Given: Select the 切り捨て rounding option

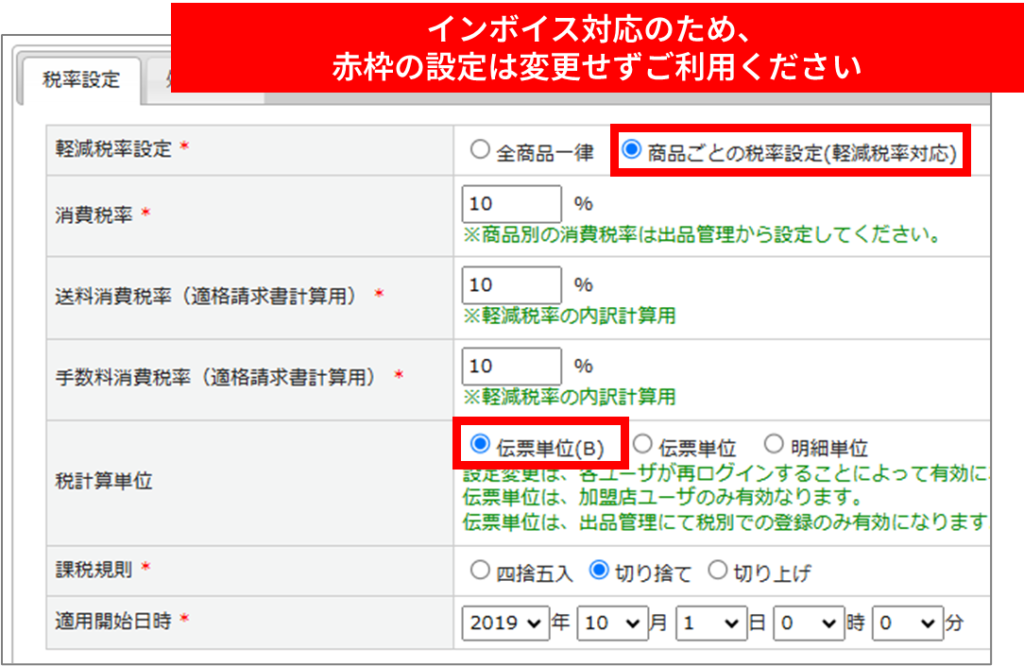Looking at the screenshot, I should (599, 571).
